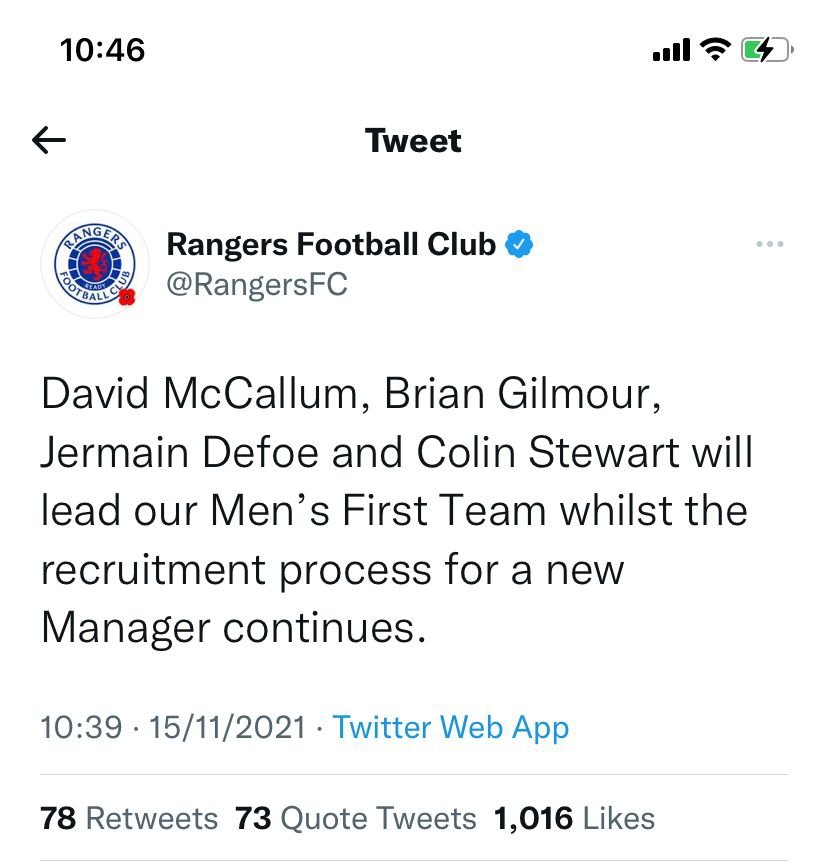Tap the back arrow icon
The image size is (828, 866).
(x=49, y=140)
